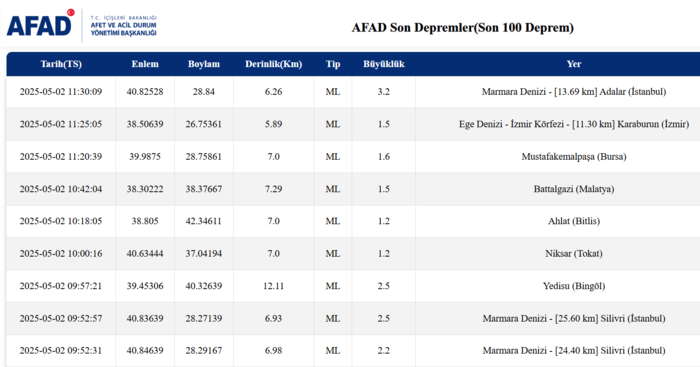Image resolution: width=700 pixels, height=367 pixels.
Task: Click the Tip column header
Action: click(x=333, y=64)
